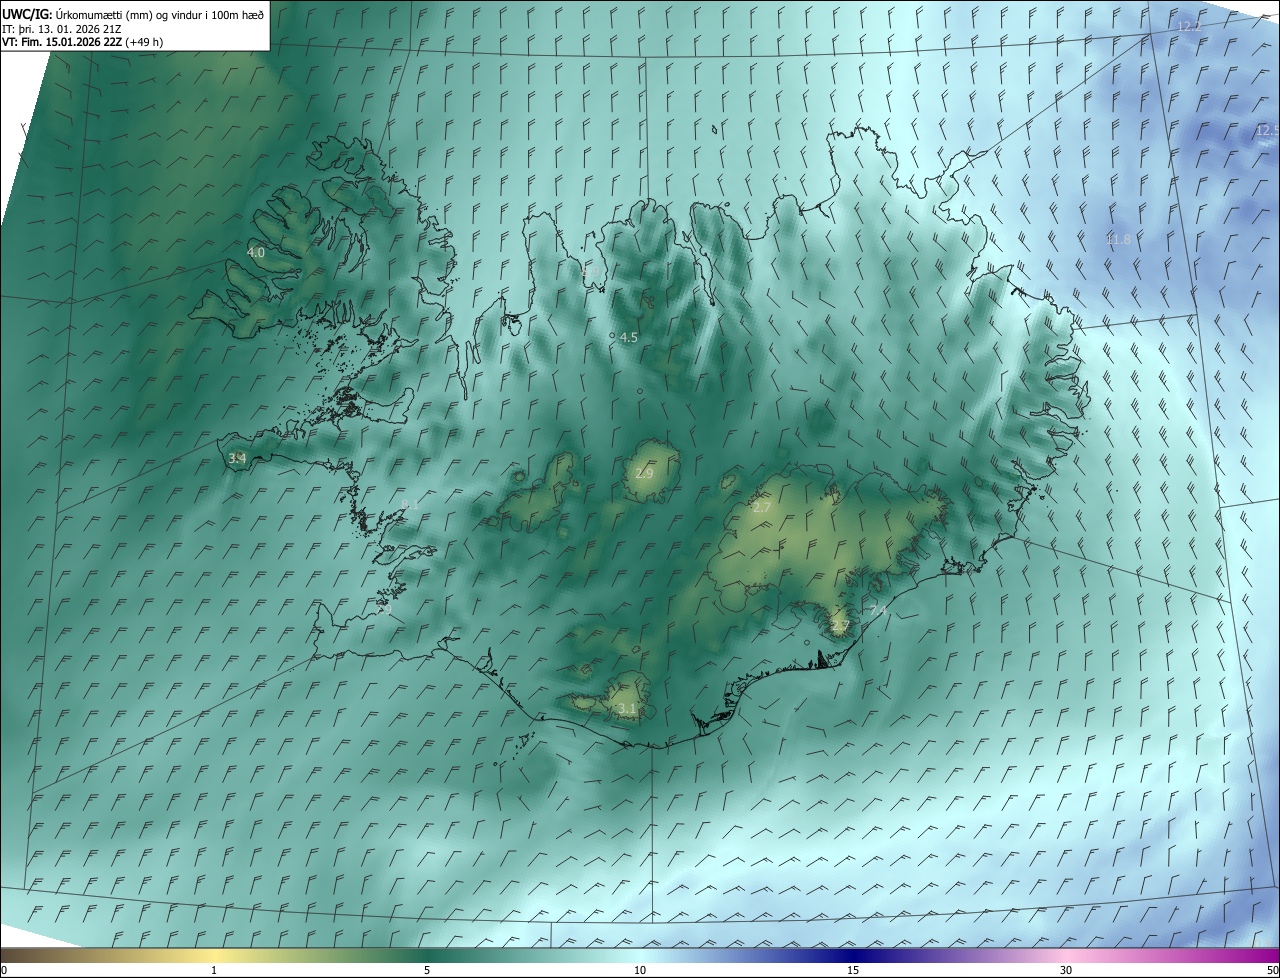Click the 4.5 value label in north Iceland

[628, 338]
